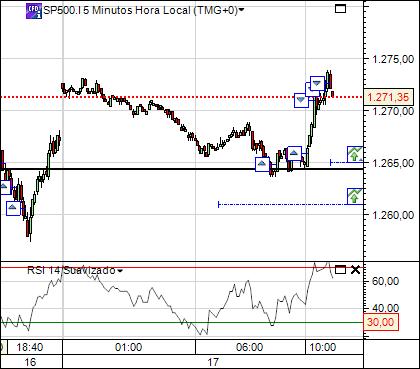Click the 01:00 time axis label
This screenshot has height=369, width=420.
[x=128, y=347]
